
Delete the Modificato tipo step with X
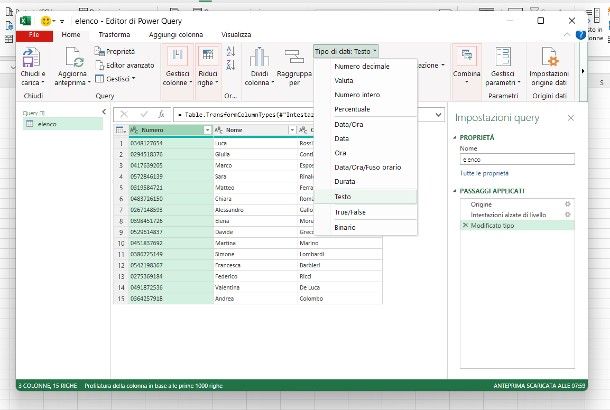465,225
